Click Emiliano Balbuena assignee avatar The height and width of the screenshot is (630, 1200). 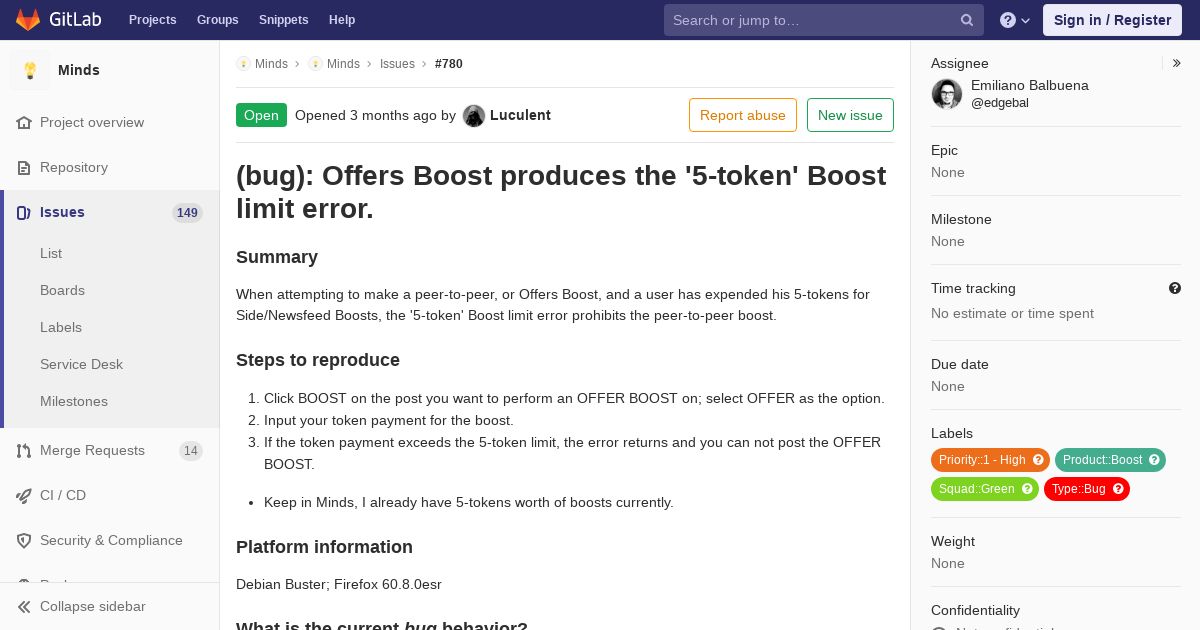click(x=947, y=94)
